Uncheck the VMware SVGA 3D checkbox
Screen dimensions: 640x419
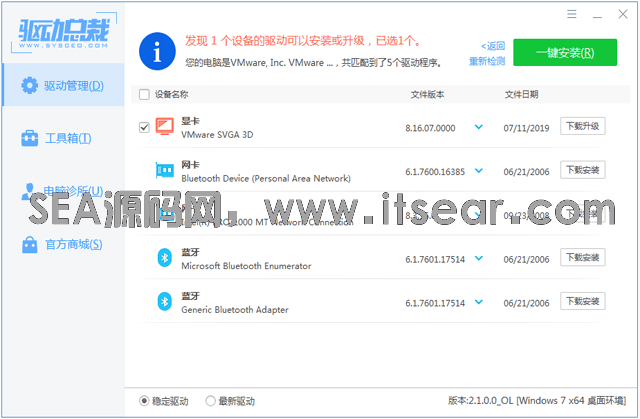click(x=144, y=127)
